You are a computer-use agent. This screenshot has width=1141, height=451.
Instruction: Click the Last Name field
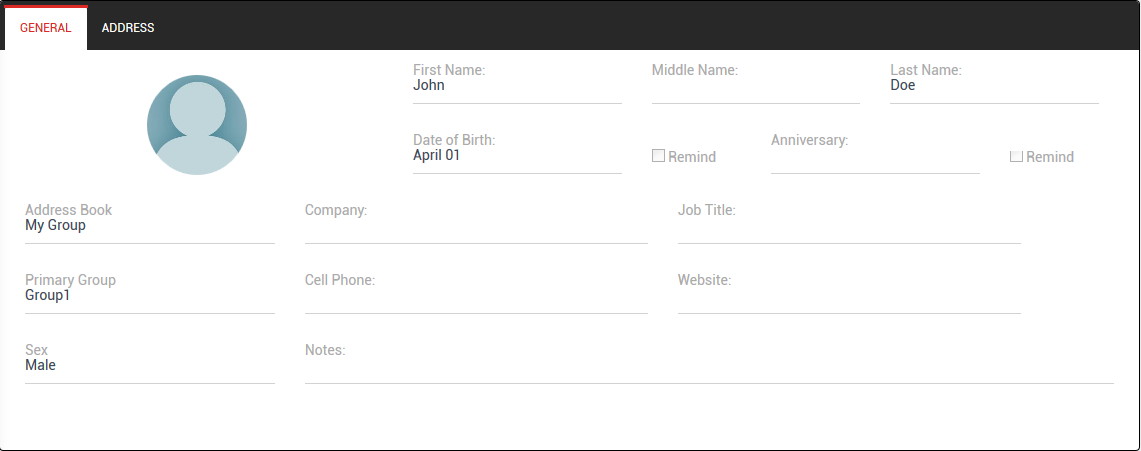coord(994,86)
